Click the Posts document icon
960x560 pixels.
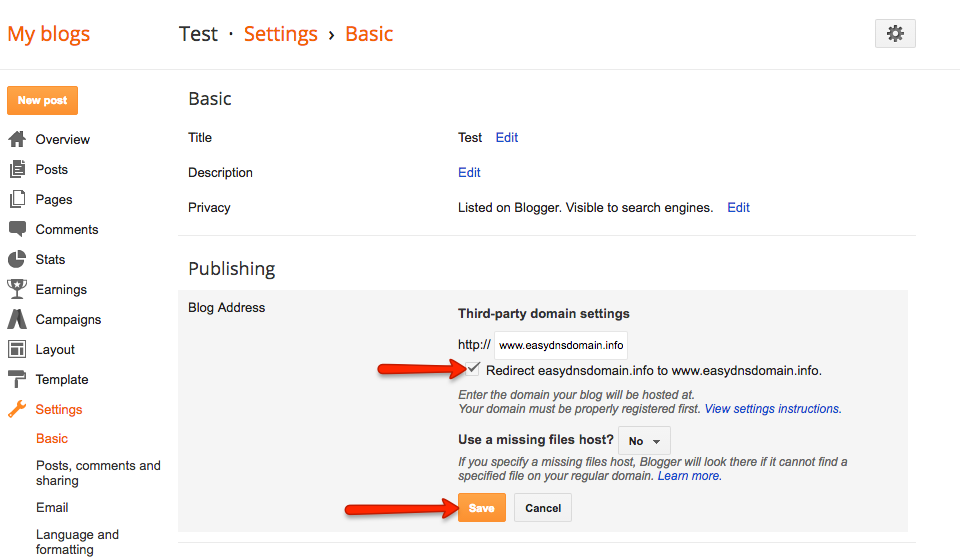pos(17,169)
